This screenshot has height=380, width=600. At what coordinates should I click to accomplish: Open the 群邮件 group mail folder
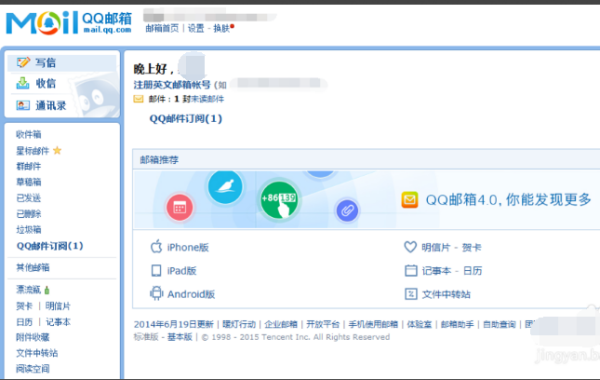pos(29,166)
